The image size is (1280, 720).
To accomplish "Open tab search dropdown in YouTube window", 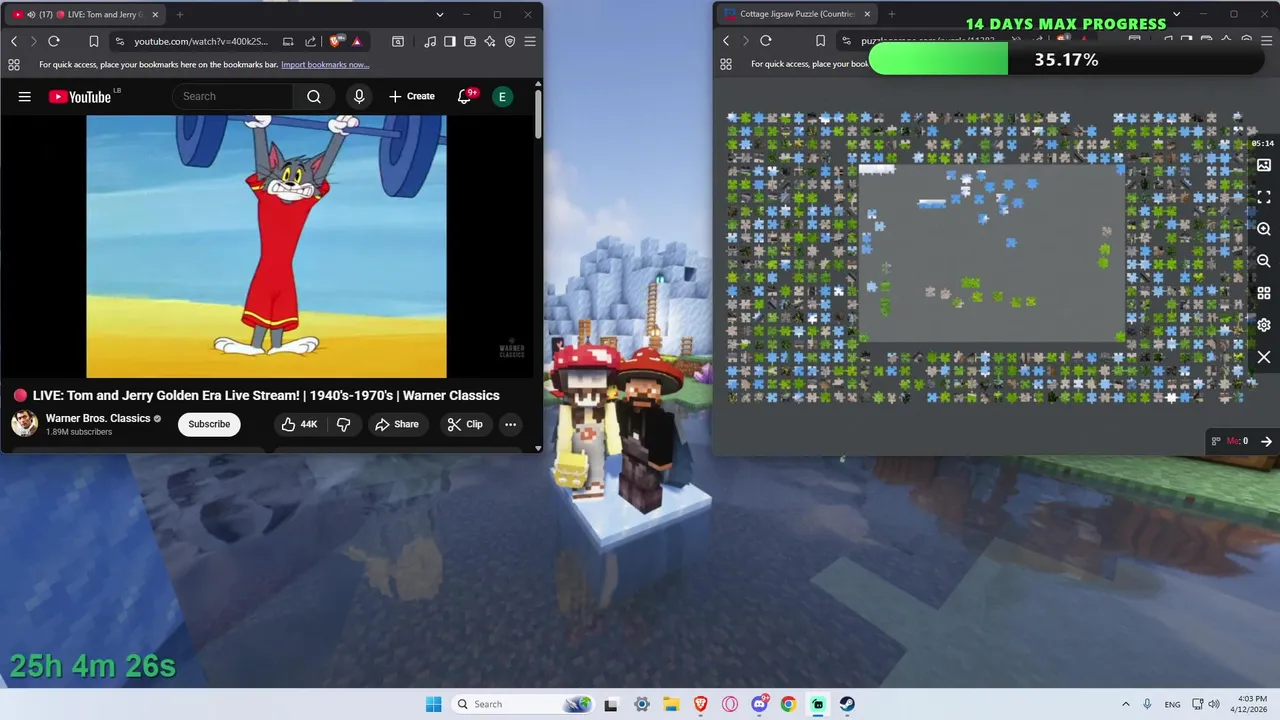I will (440, 15).
